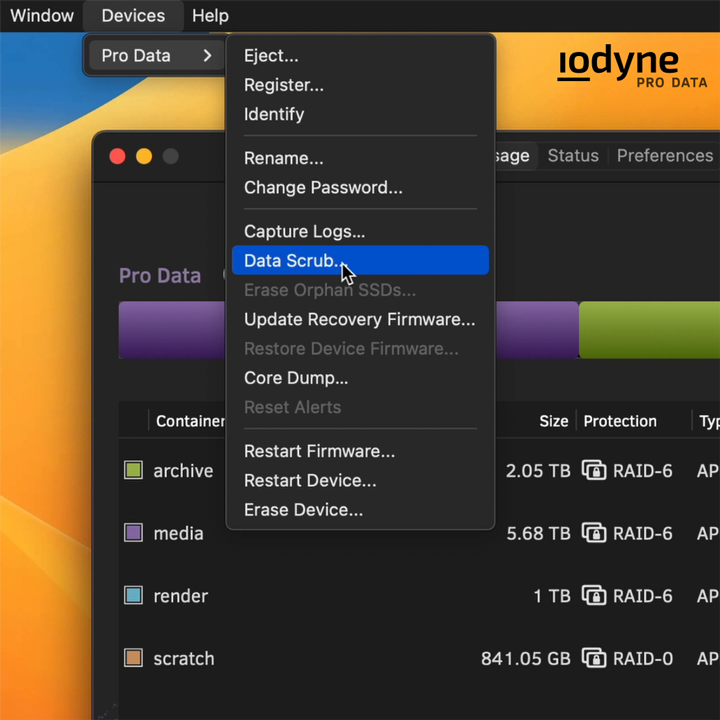Click the blue render color swatch

134,596
